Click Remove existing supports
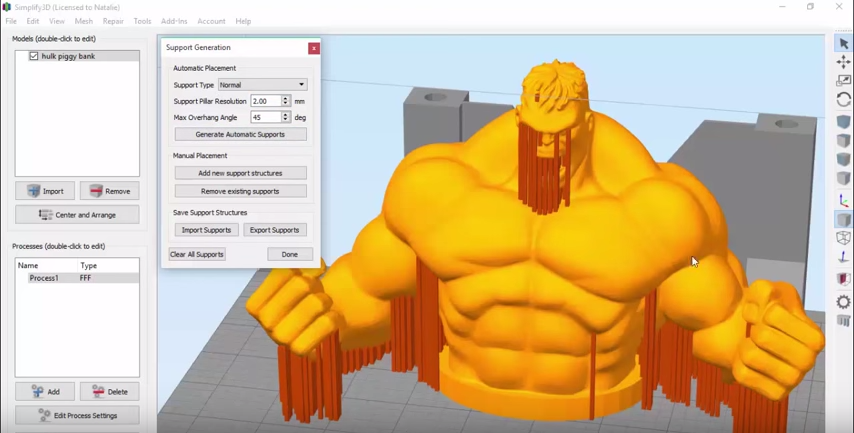 point(240,192)
